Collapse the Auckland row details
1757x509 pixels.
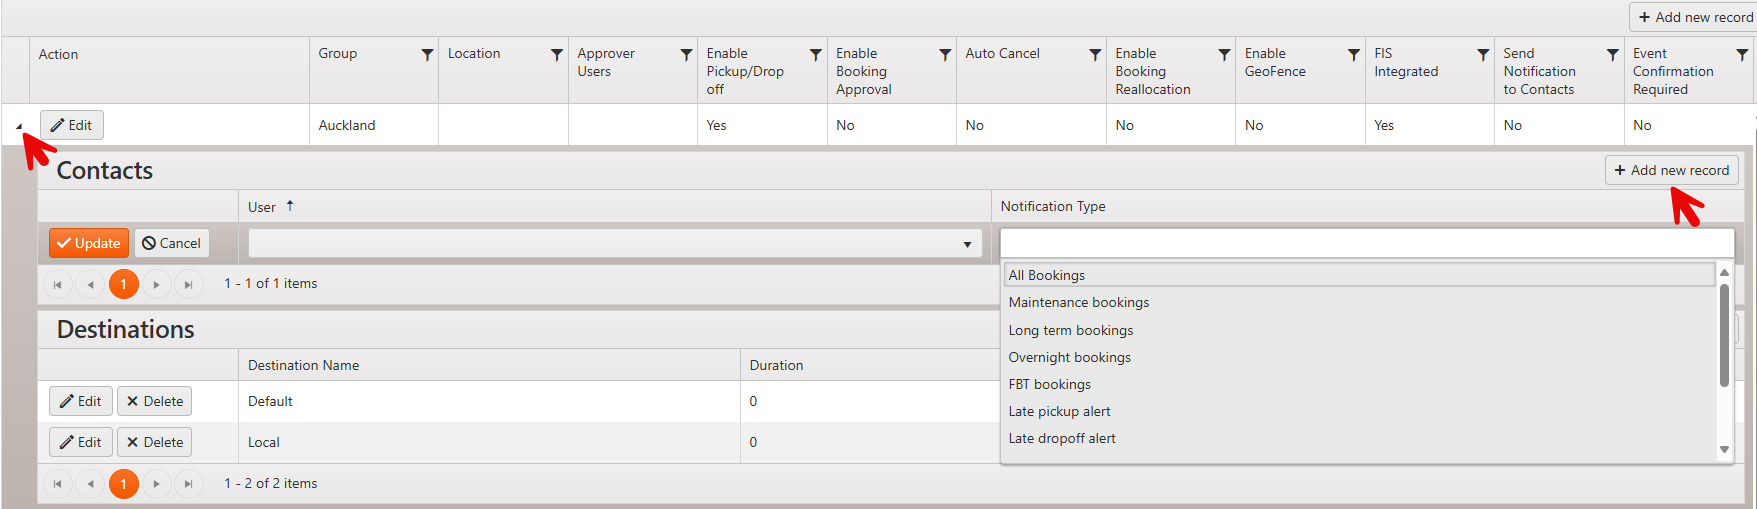tap(19, 126)
